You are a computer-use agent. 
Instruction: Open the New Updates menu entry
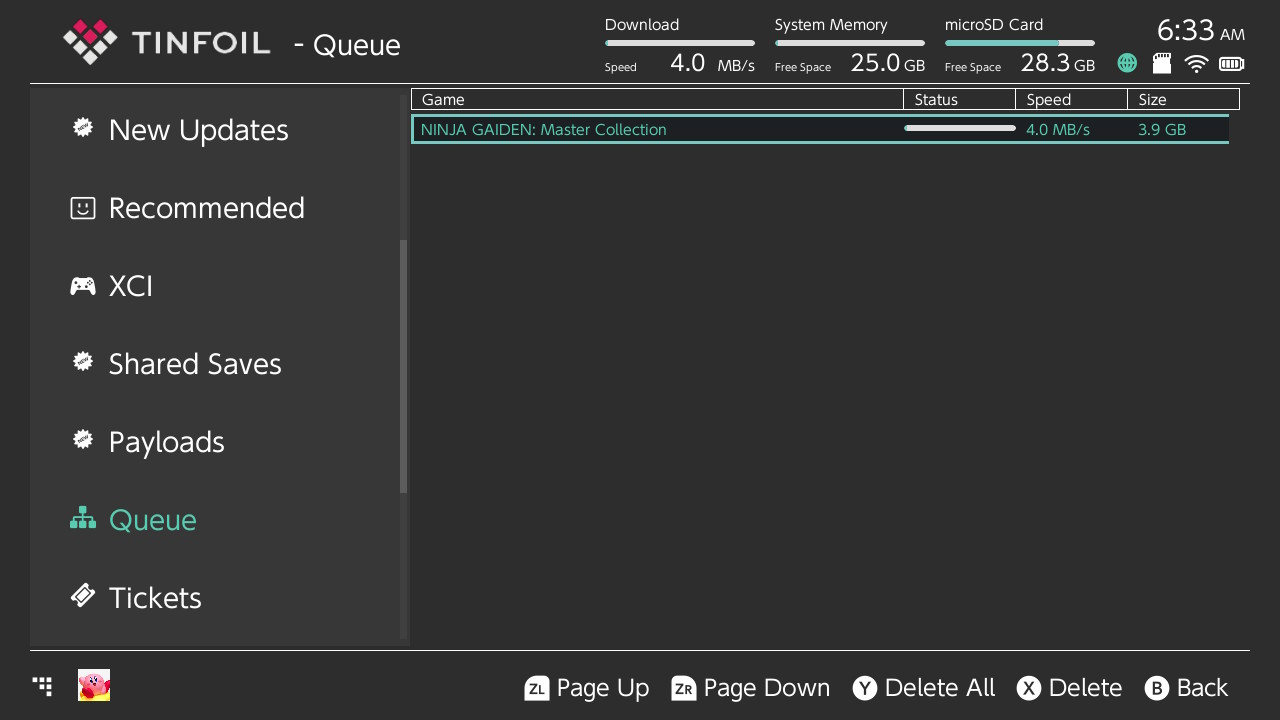215,130
